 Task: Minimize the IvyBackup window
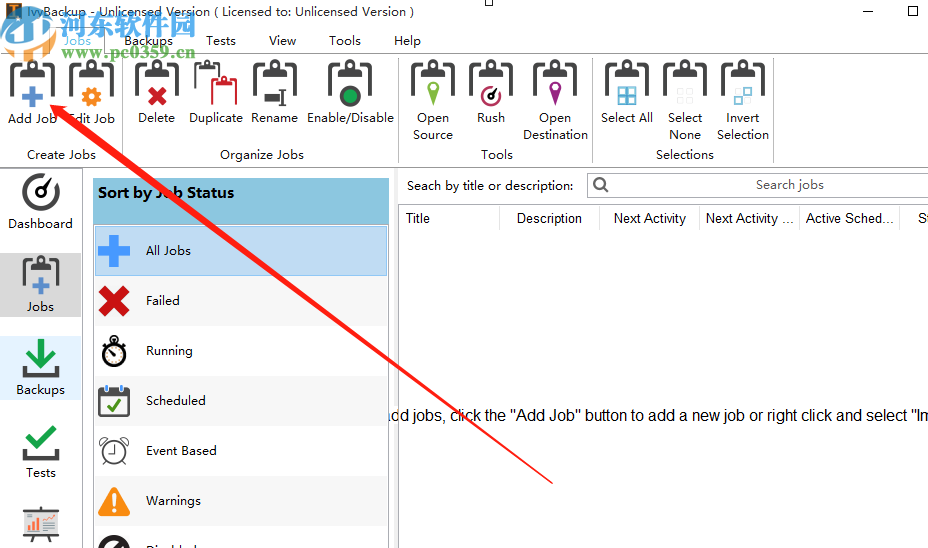(868, 11)
